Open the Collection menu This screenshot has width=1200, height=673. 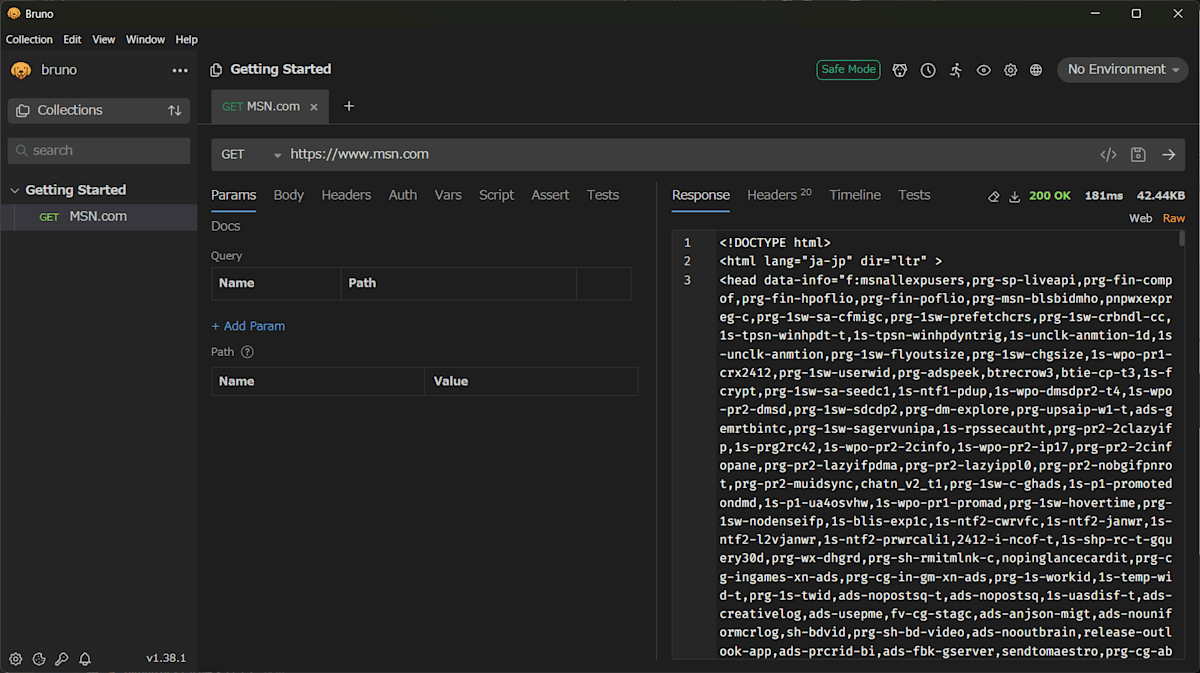[29, 40]
